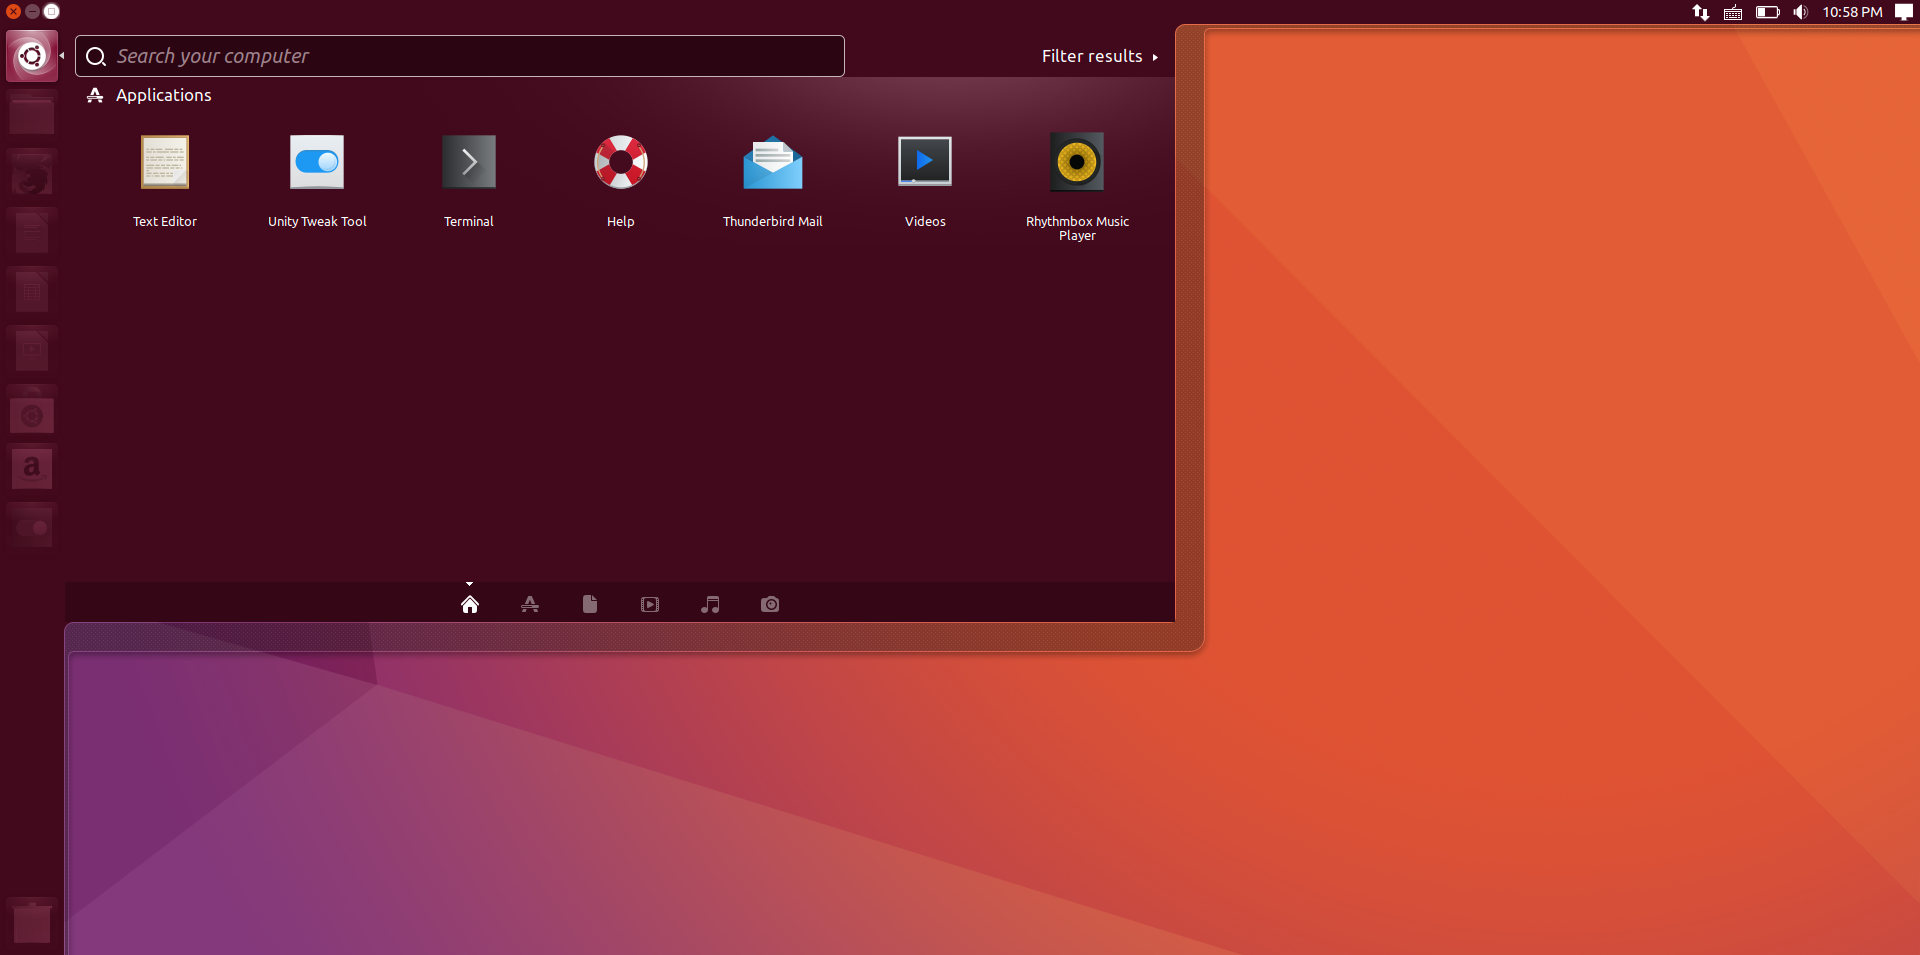Open Firefox from the launcher
This screenshot has width=1920, height=955.
[x=32, y=174]
